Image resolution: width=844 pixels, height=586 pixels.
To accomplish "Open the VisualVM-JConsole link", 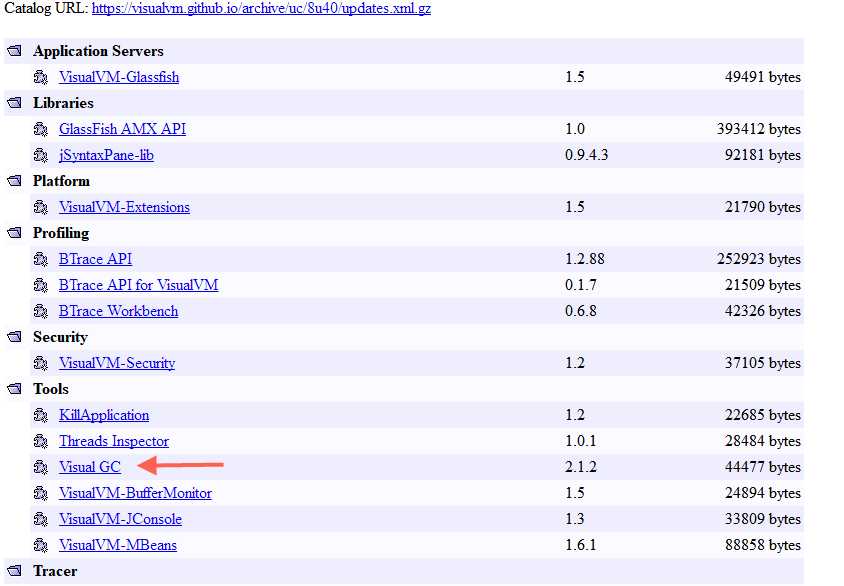I will click(x=120, y=519).
